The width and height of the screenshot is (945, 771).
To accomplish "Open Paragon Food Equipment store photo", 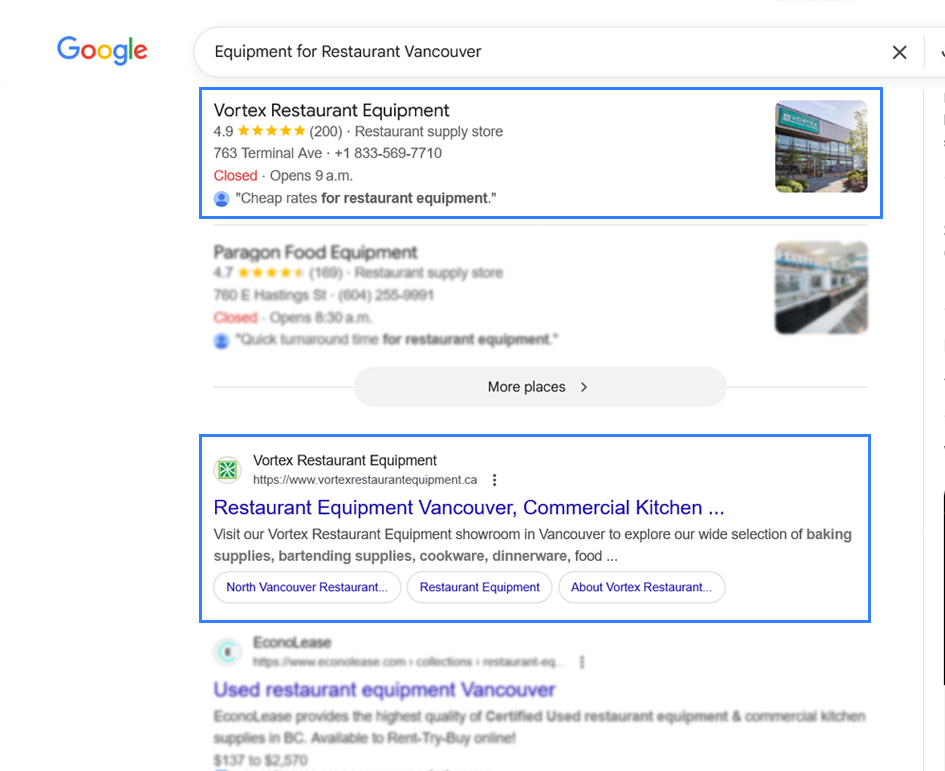I will tap(821, 287).
